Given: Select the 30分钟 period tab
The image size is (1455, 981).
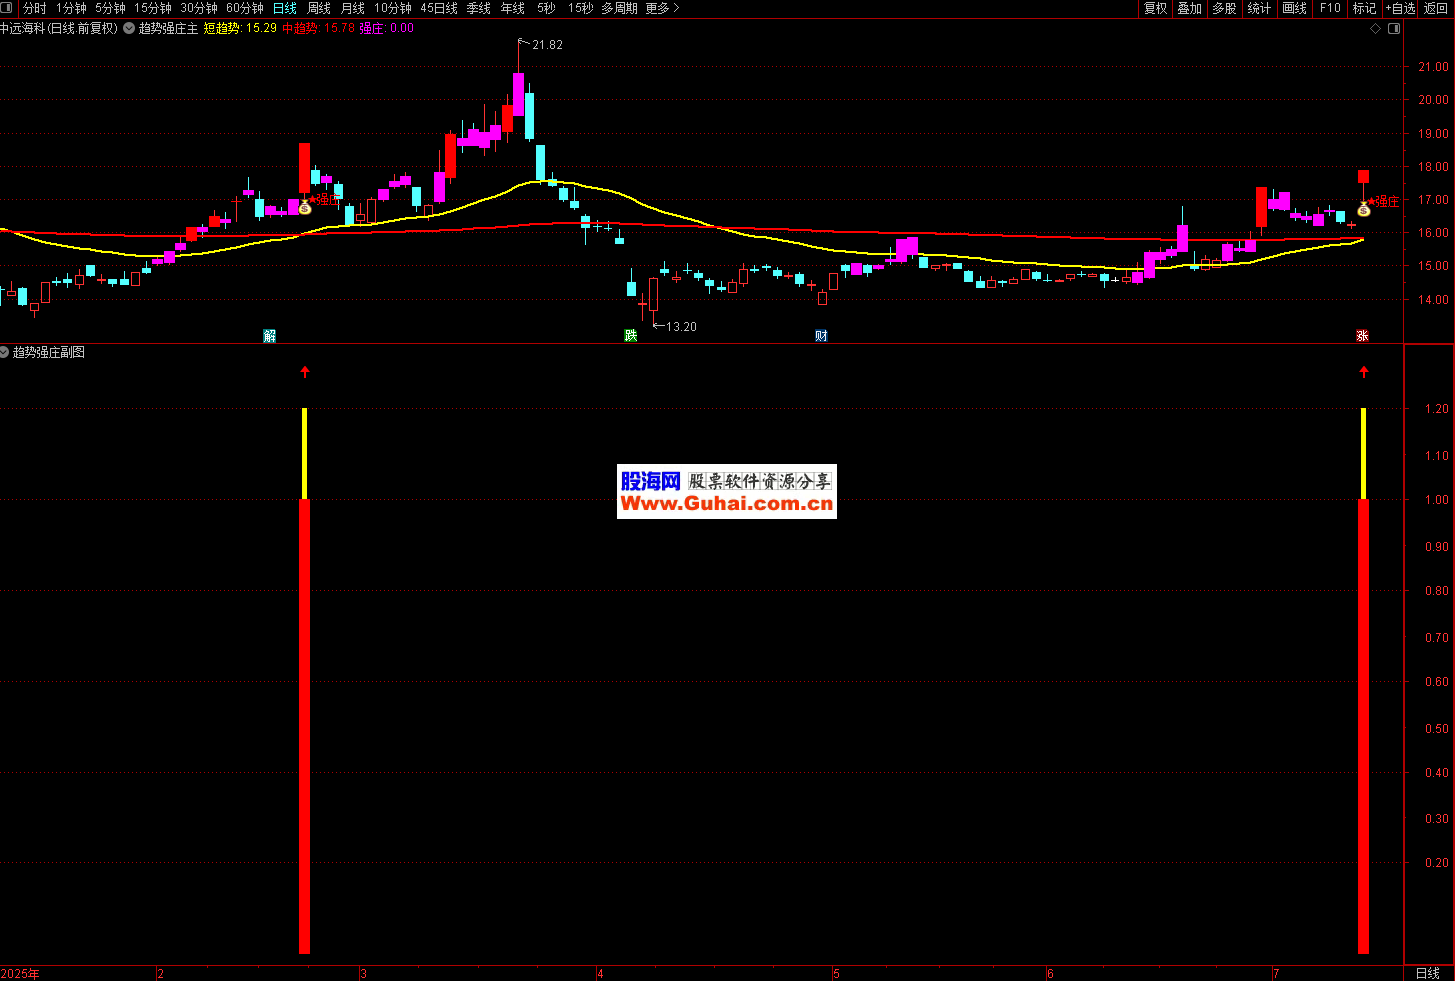Looking at the screenshot, I should (199, 8).
